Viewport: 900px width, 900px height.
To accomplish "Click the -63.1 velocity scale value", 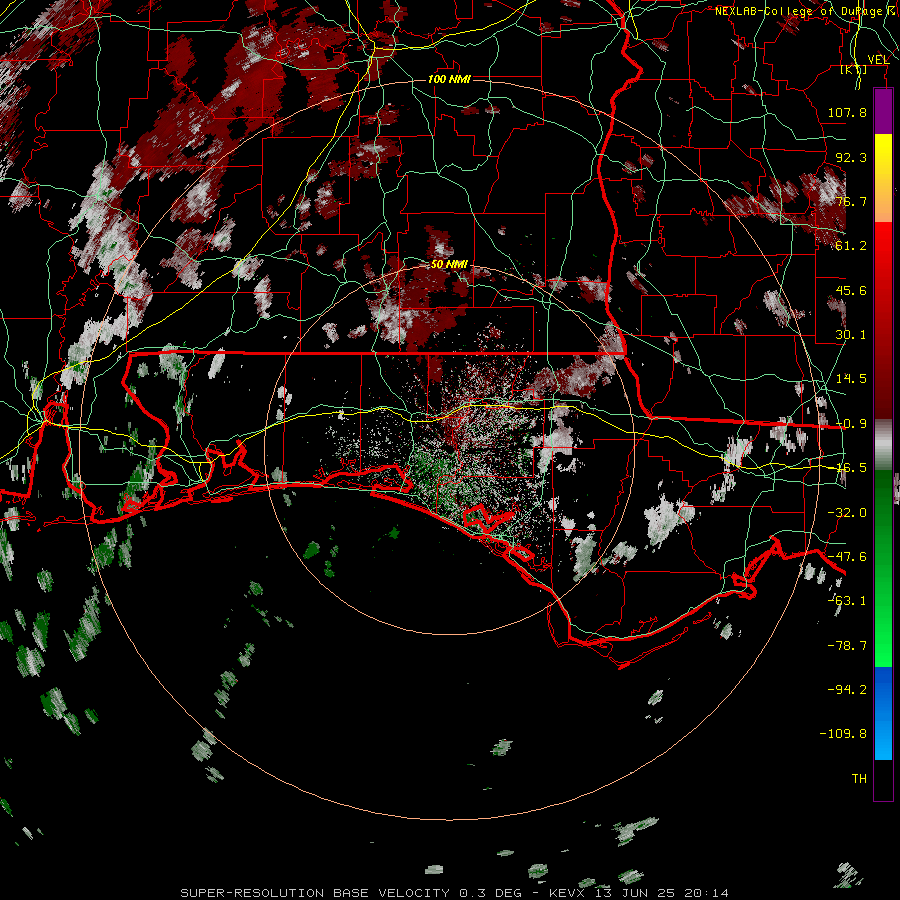I will [x=847, y=601].
